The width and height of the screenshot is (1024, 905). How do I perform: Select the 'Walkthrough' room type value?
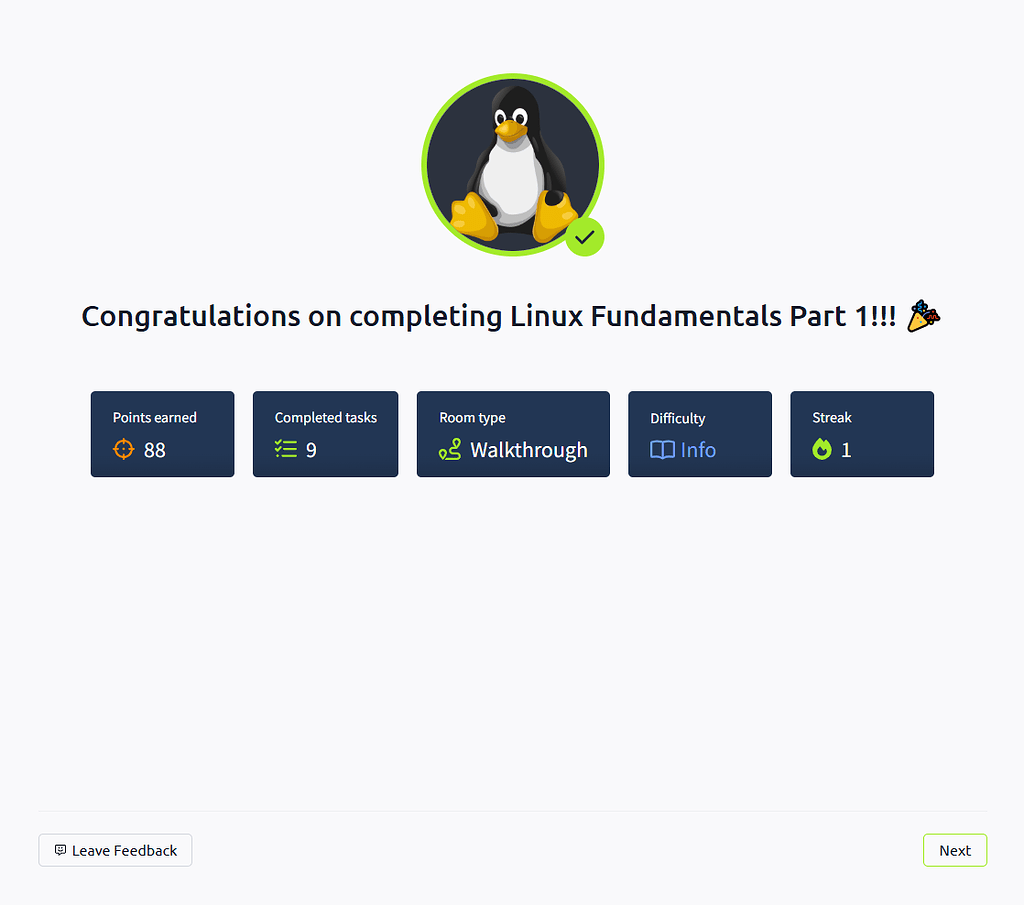pos(529,450)
